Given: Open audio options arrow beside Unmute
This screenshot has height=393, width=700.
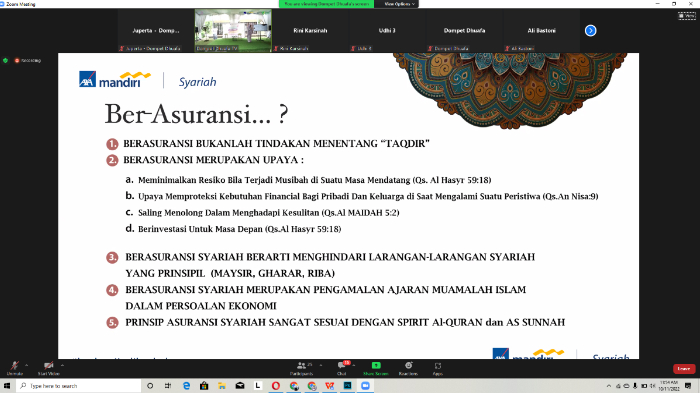Looking at the screenshot, I should [26, 365].
